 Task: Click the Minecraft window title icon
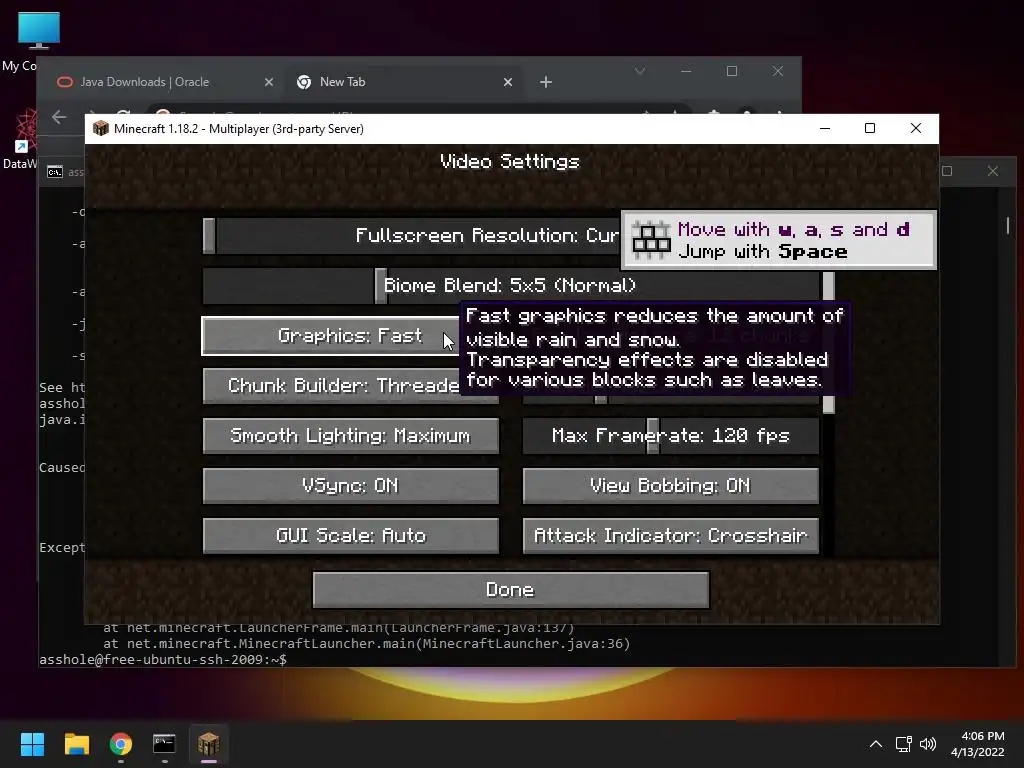101,129
